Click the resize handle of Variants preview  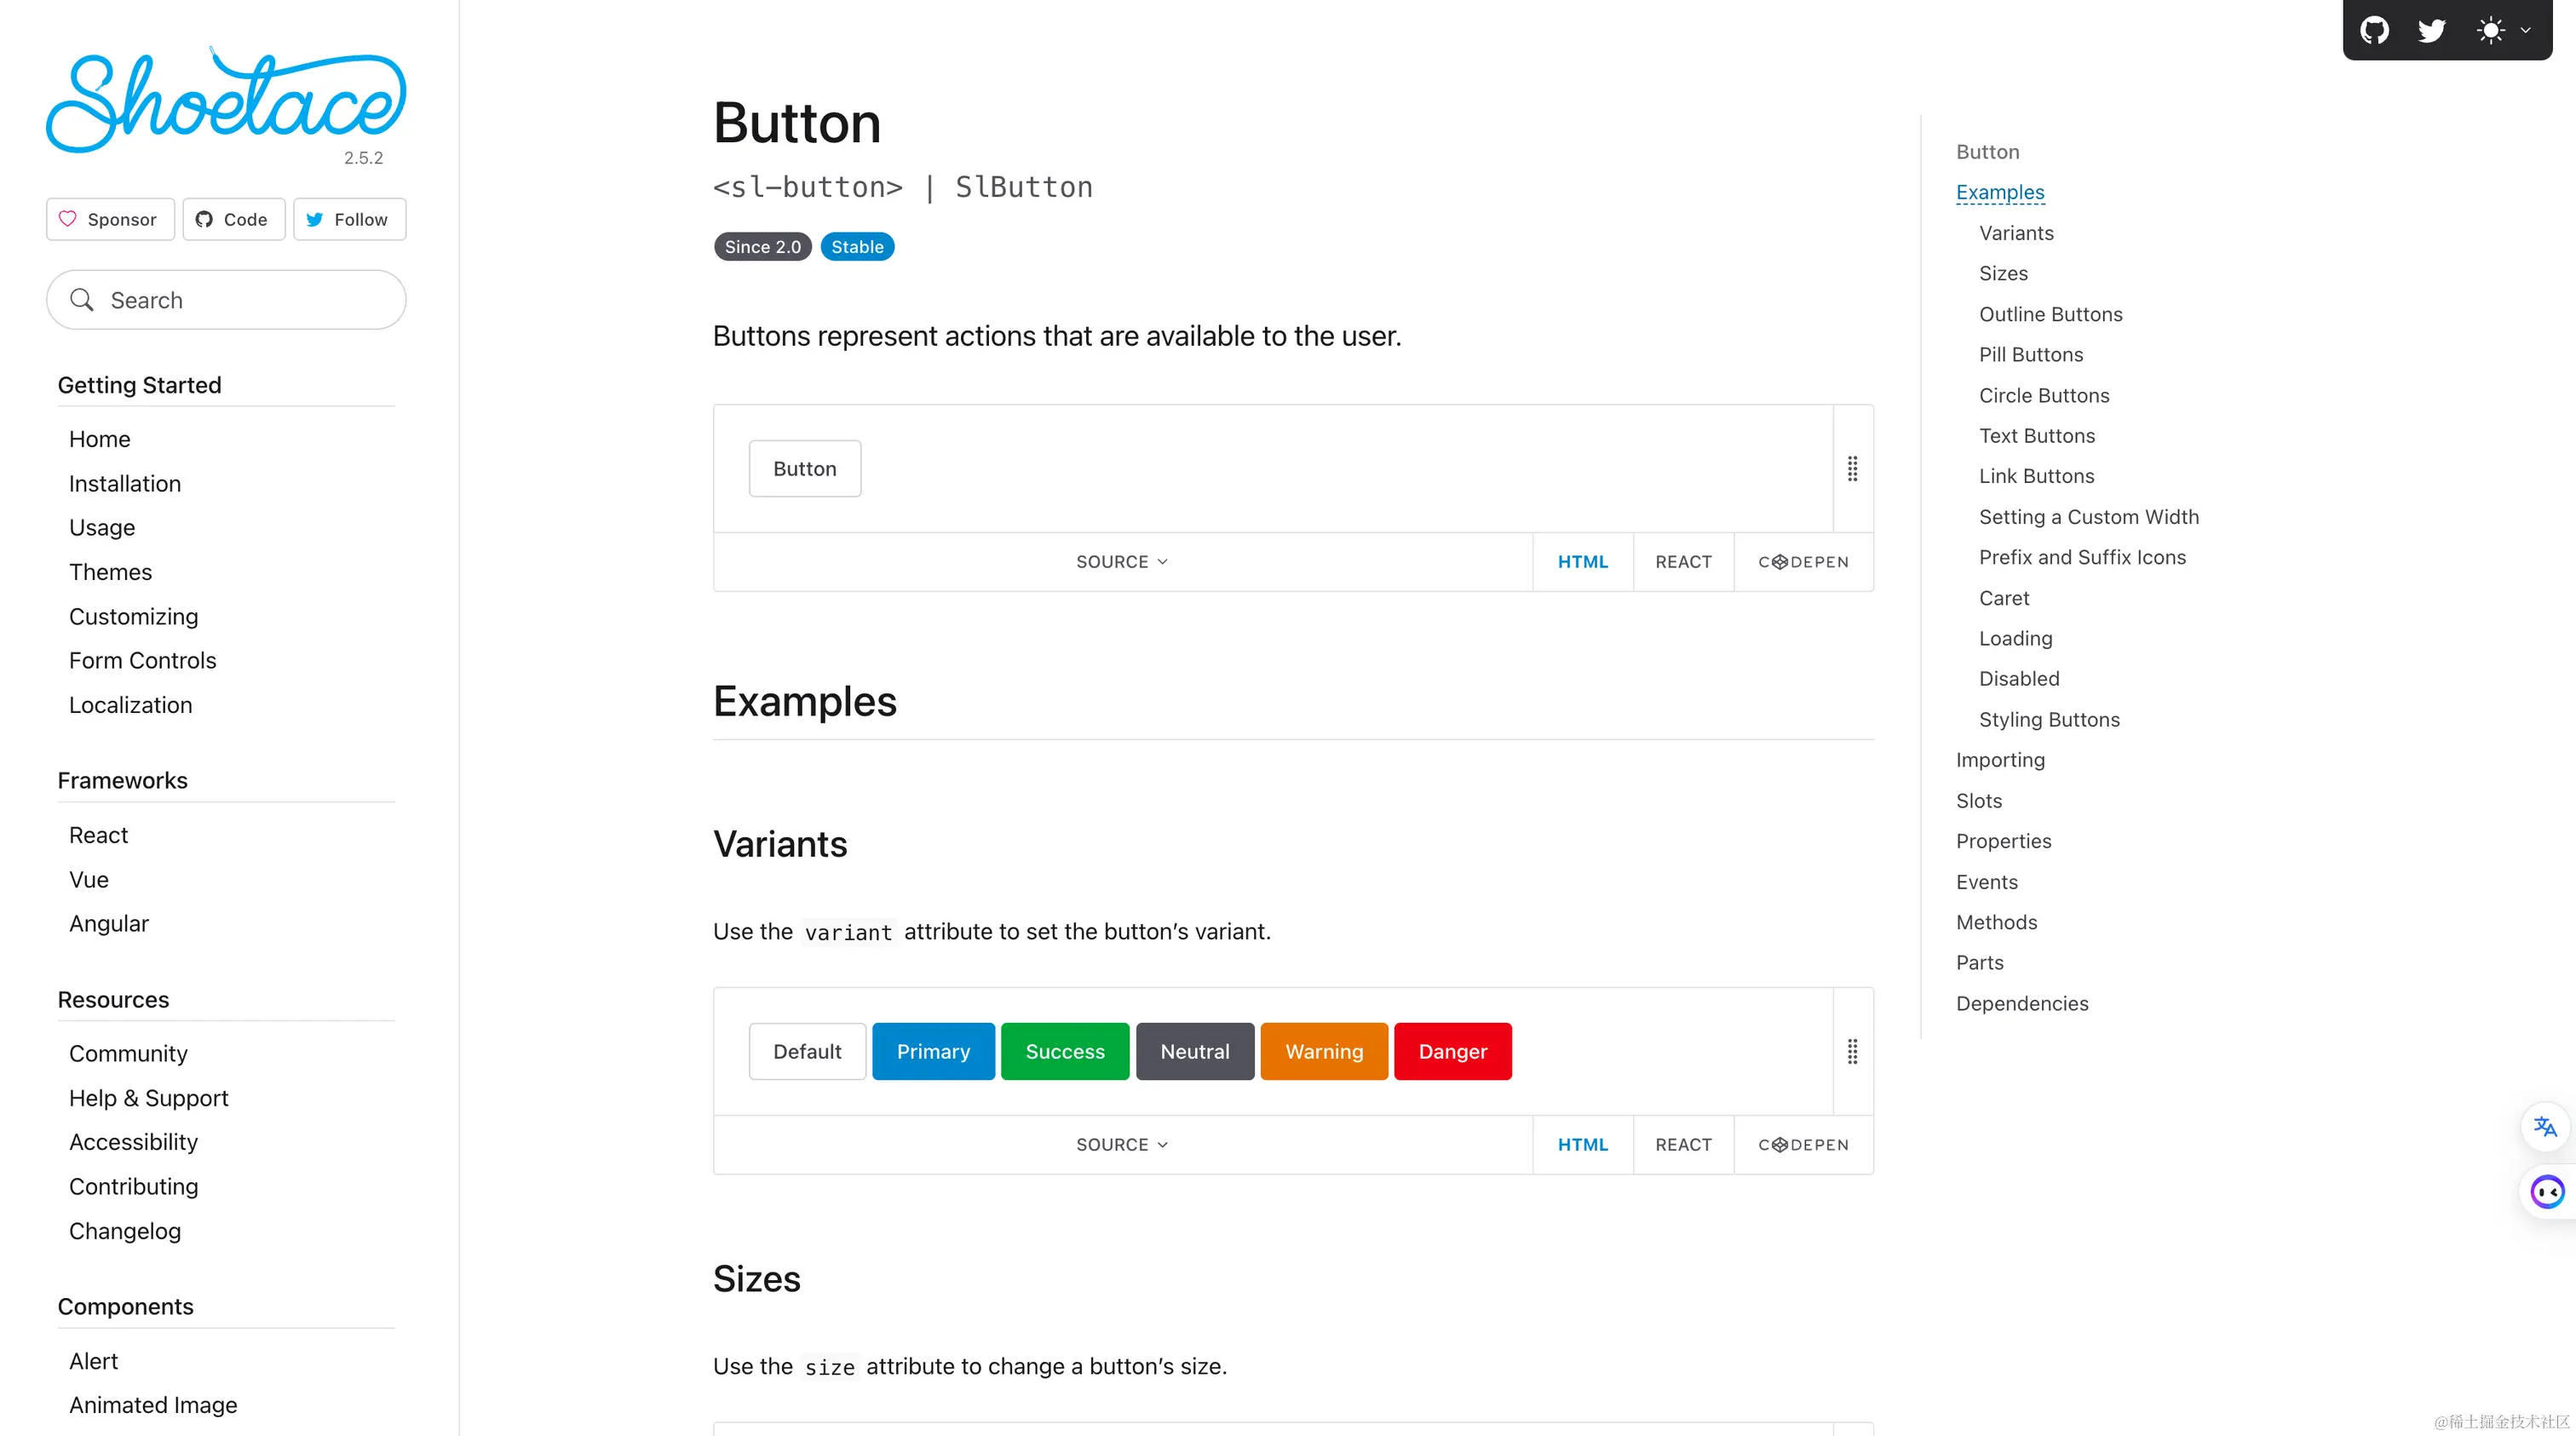1852,1051
